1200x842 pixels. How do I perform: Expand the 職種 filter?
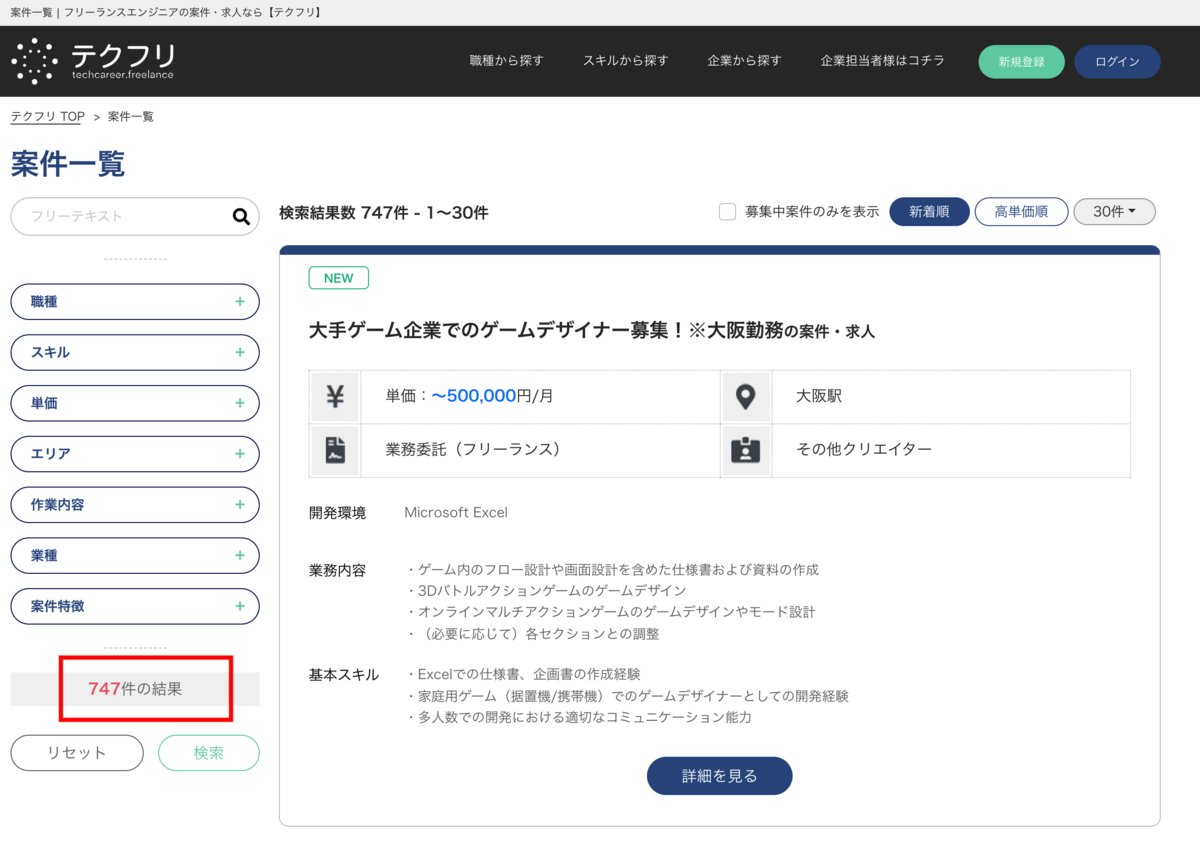[x=135, y=301]
